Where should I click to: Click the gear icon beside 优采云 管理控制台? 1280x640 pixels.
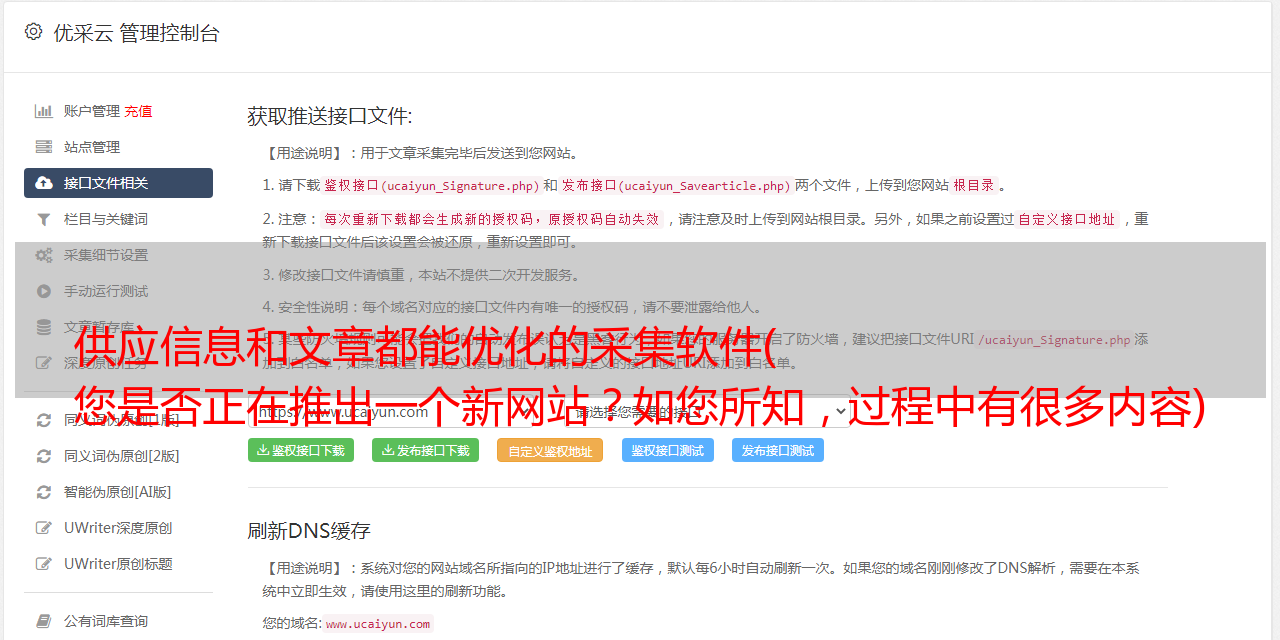click(33, 32)
